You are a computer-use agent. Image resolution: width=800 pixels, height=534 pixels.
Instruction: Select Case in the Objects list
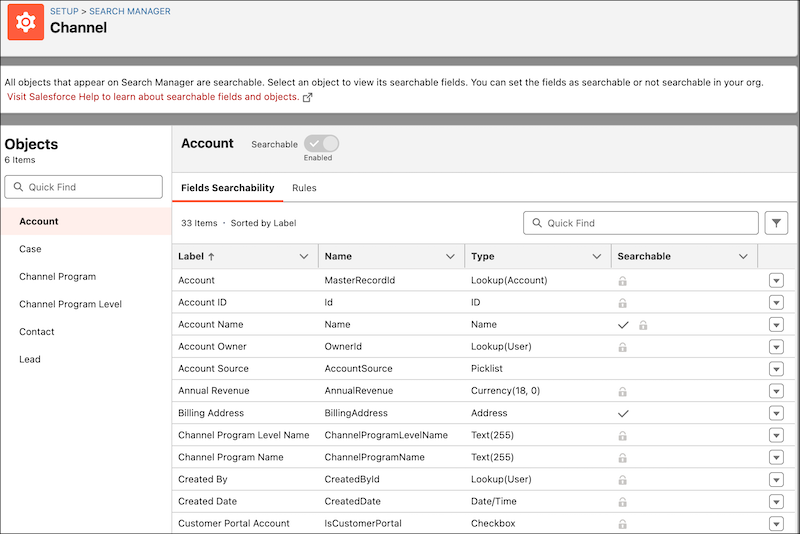86,249
